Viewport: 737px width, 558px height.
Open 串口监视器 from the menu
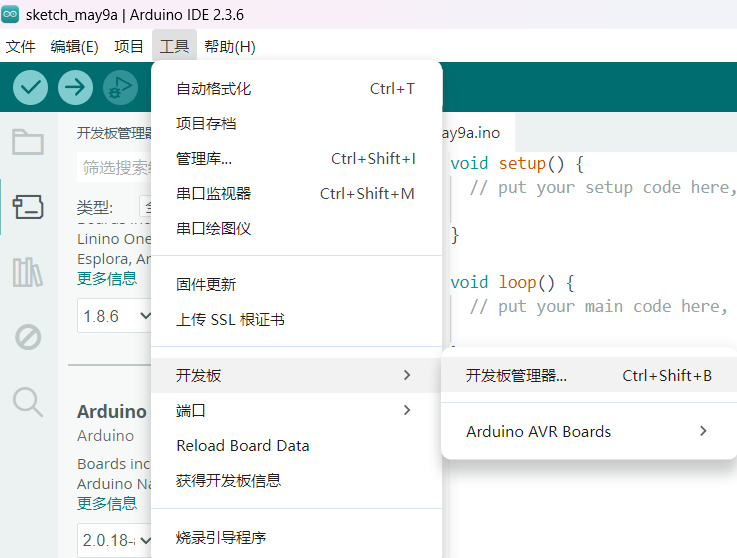pos(297,194)
